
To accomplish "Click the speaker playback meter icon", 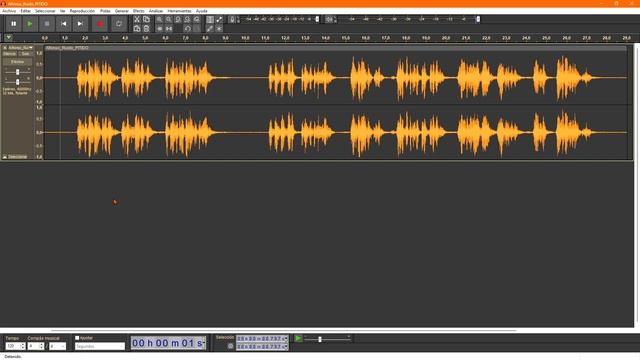I will click(x=329, y=19).
